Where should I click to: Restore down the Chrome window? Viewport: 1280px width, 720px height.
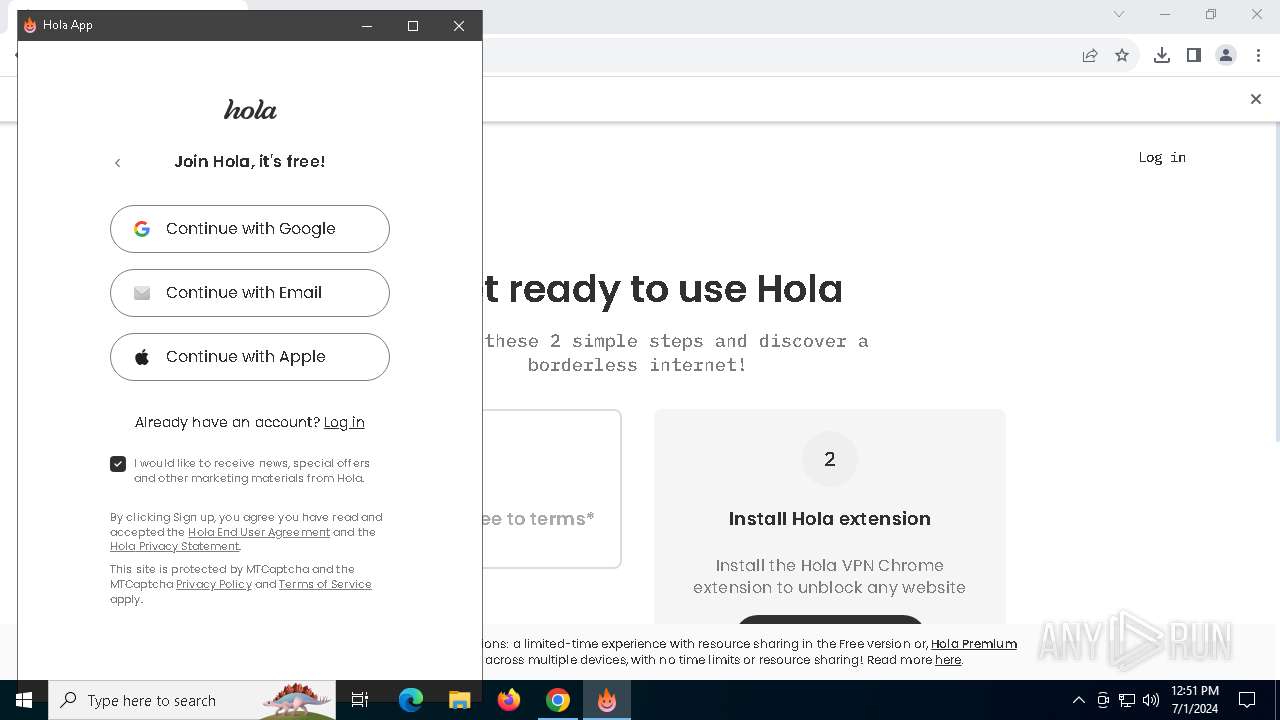click(1211, 14)
